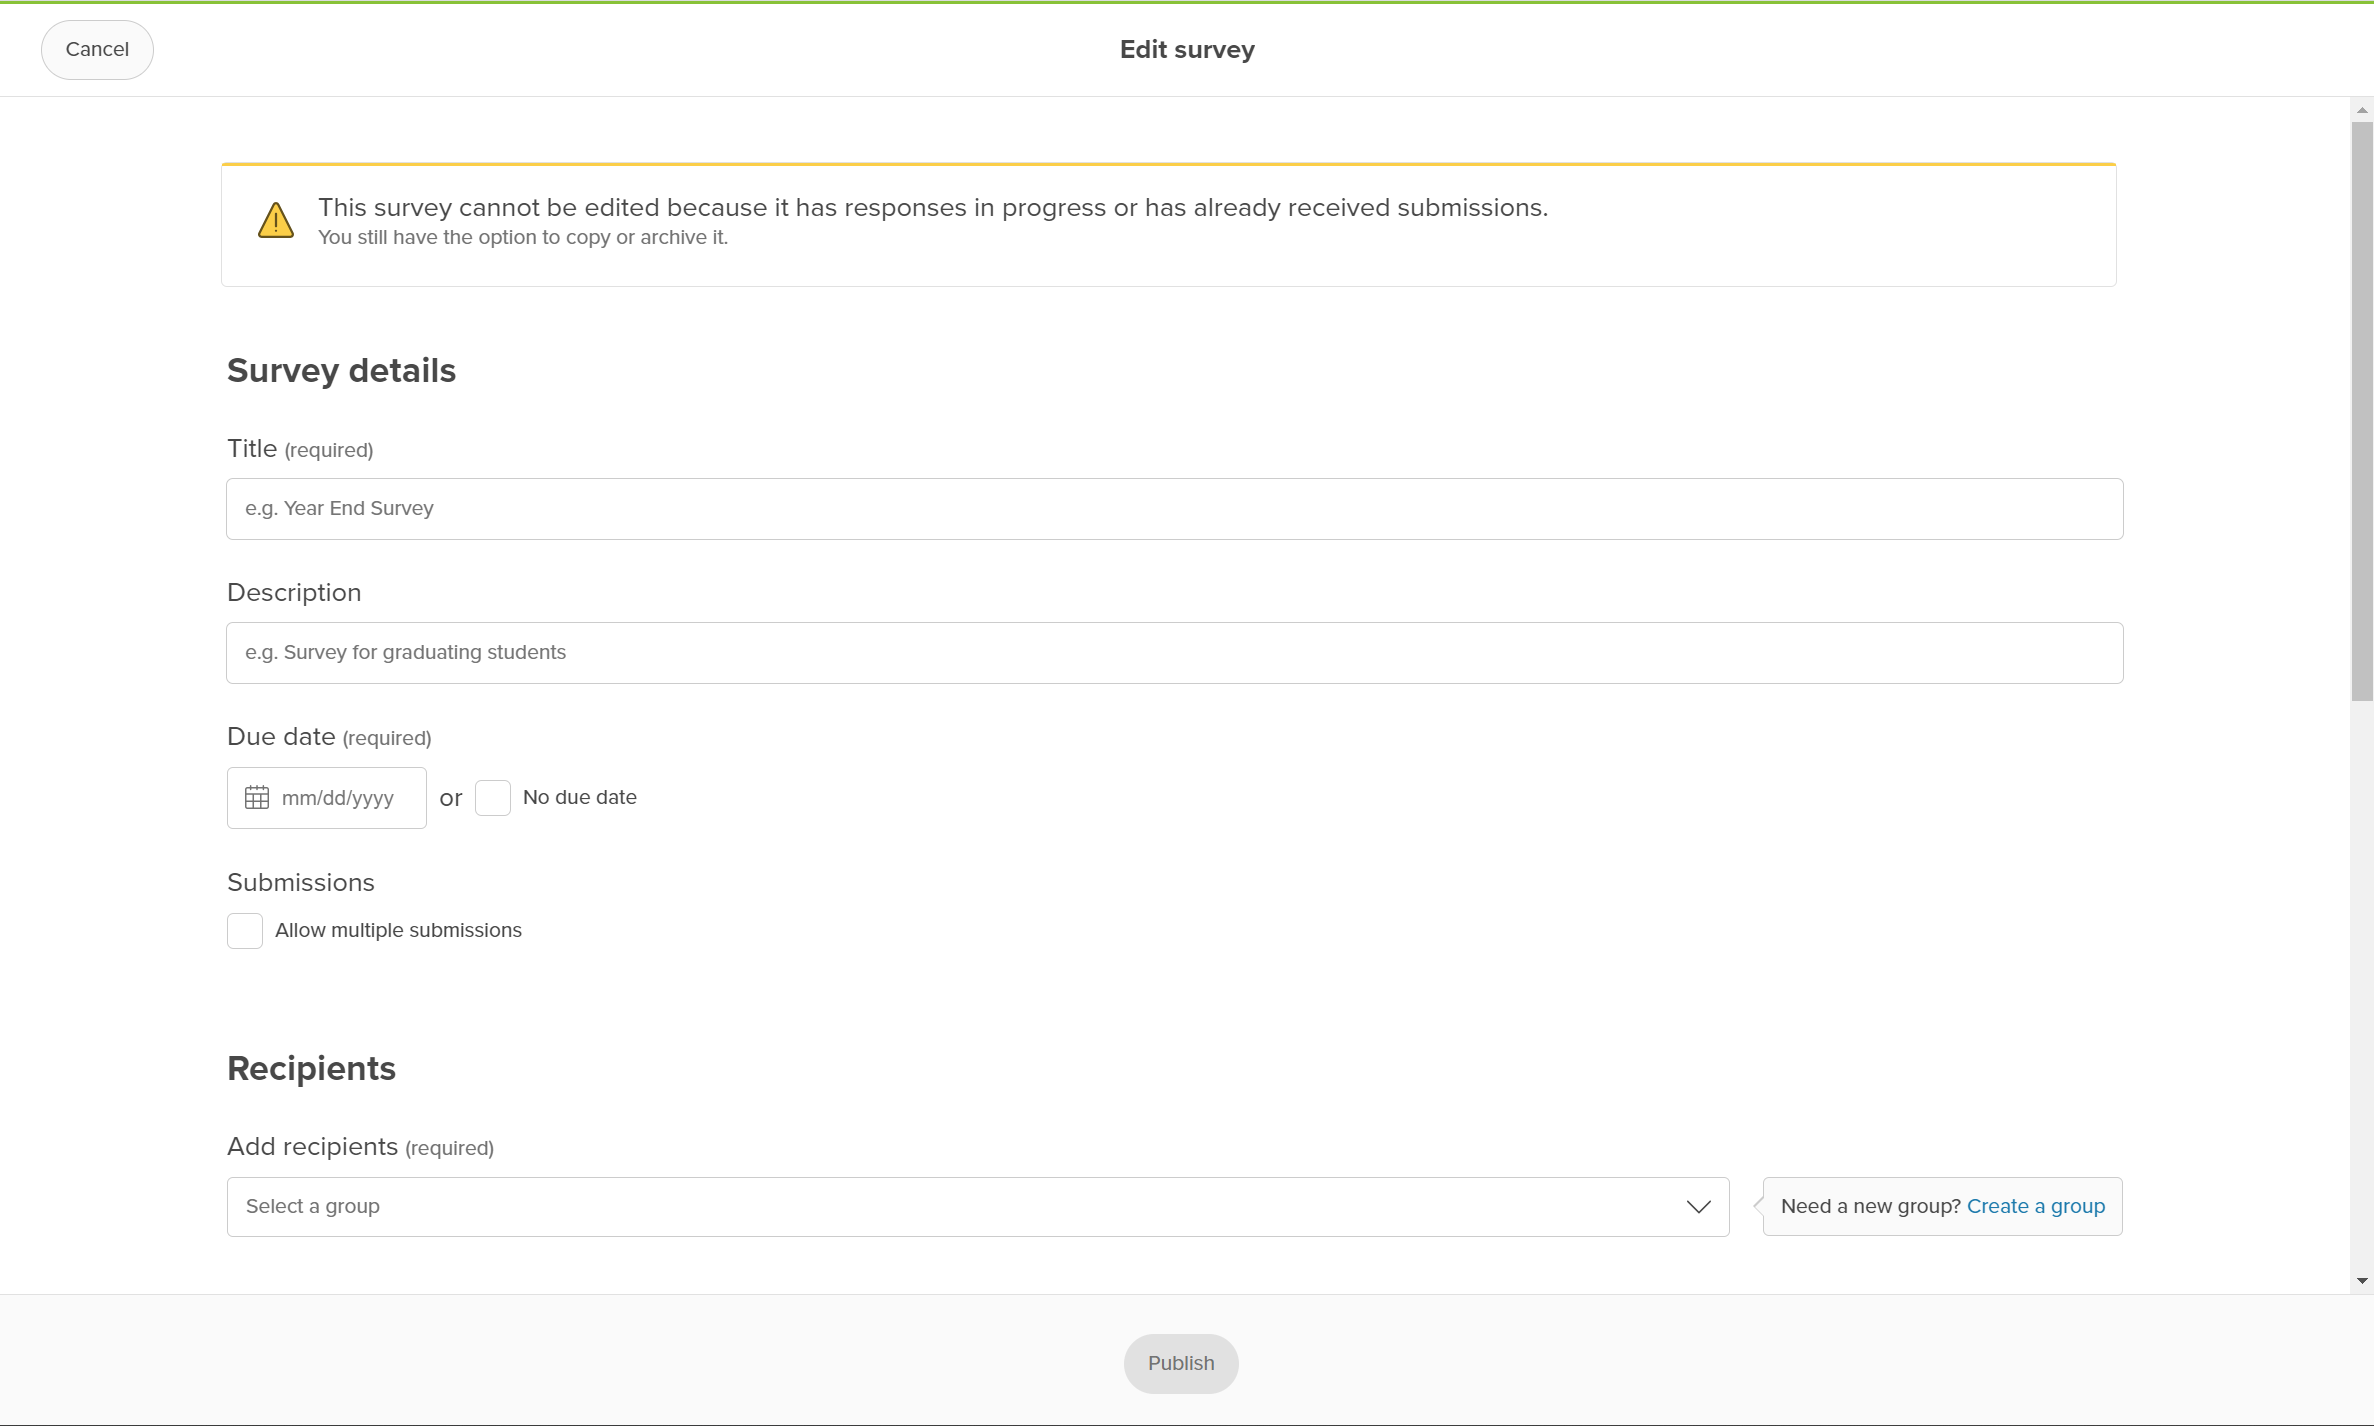Click the Publish button
The height and width of the screenshot is (1426, 2374).
point(1180,1363)
